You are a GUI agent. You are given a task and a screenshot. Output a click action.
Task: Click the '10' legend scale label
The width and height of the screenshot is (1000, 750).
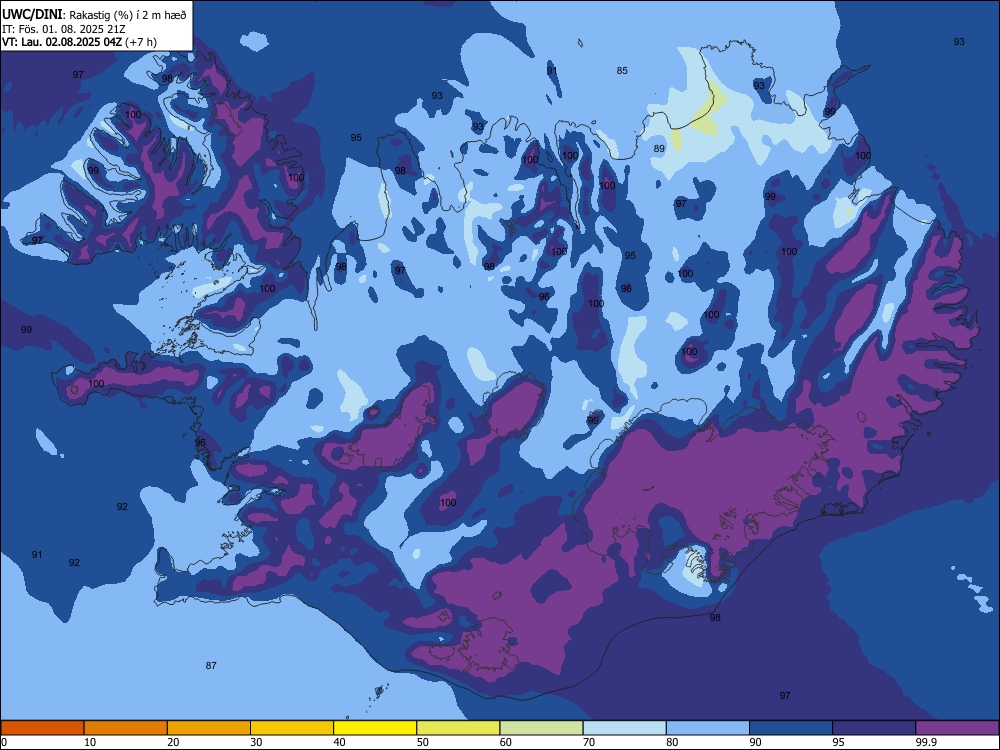(90, 742)
